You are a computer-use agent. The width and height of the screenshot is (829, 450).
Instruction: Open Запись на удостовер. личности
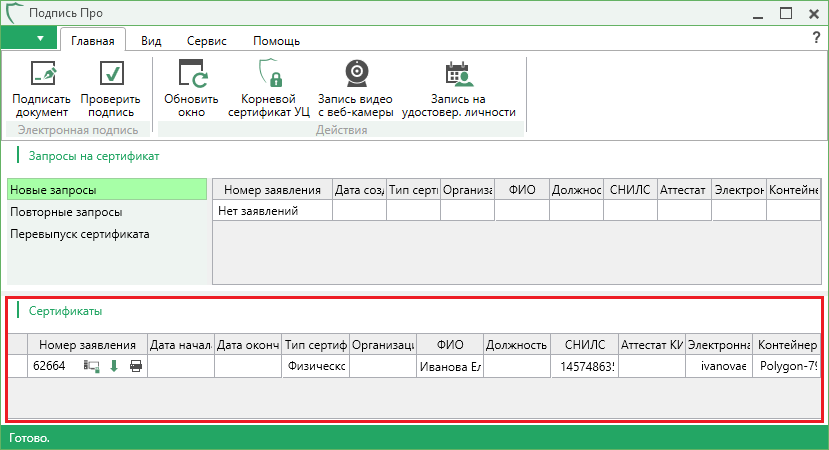click(458, 75)
